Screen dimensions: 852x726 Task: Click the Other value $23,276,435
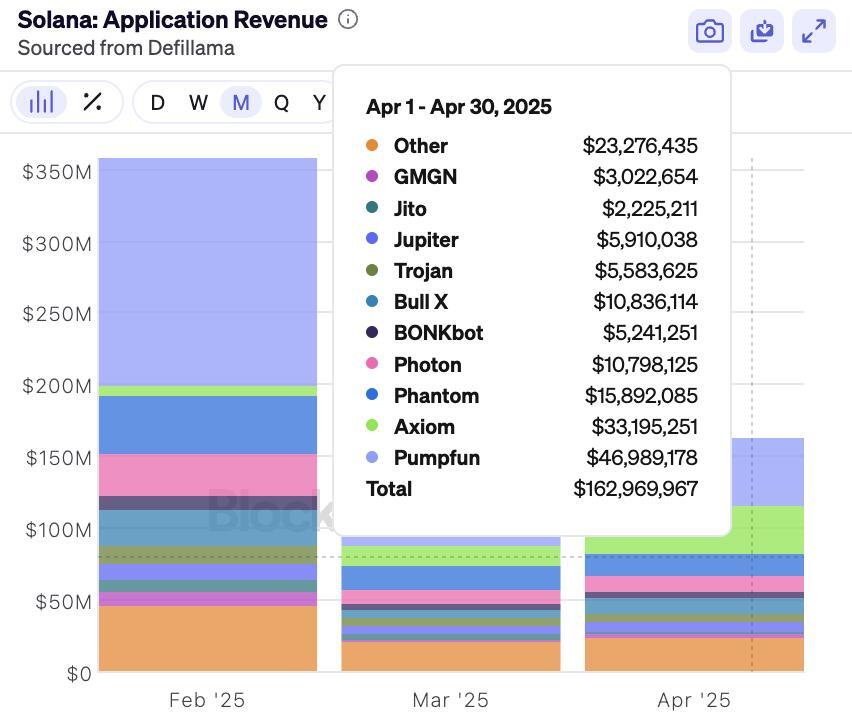[x=640, y=146]
